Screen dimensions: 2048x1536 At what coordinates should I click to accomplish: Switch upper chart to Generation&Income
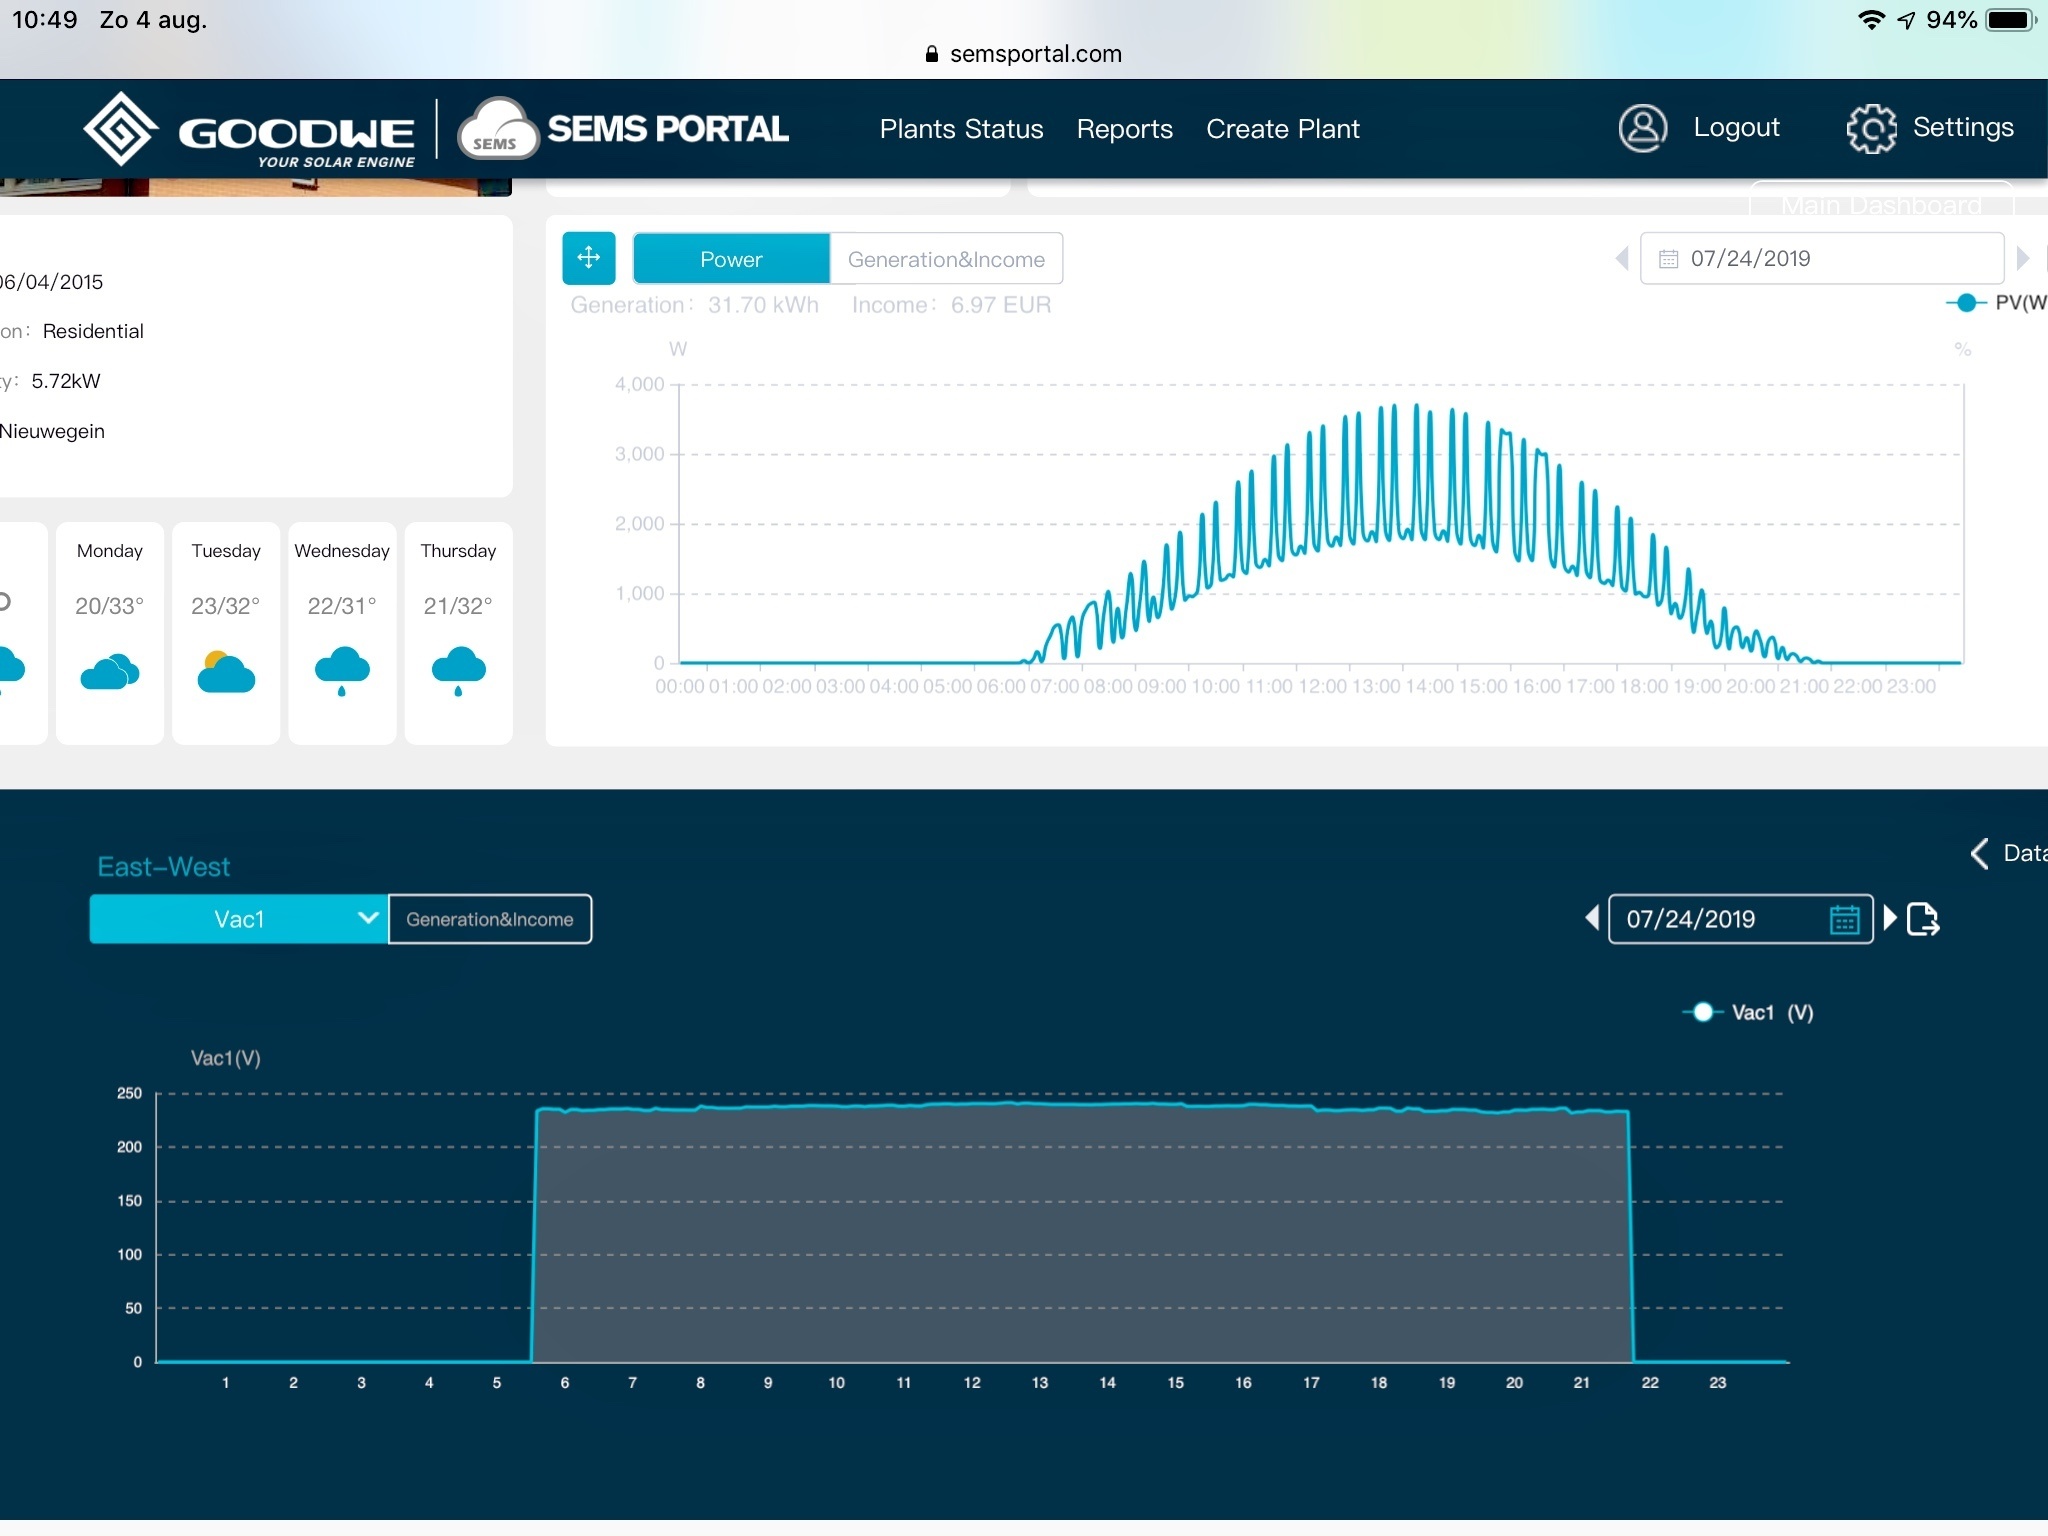[x=945, y=259]
